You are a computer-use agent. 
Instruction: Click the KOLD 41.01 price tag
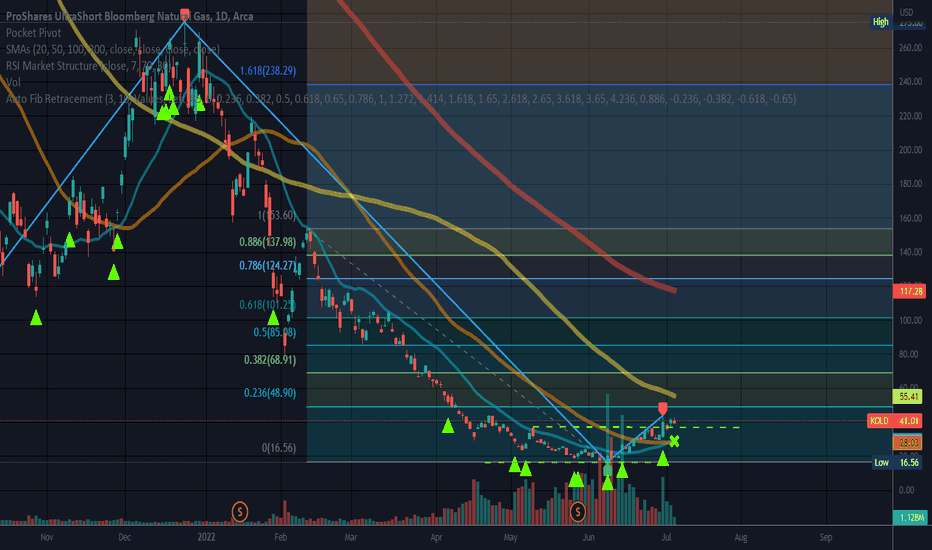(895, 421)
